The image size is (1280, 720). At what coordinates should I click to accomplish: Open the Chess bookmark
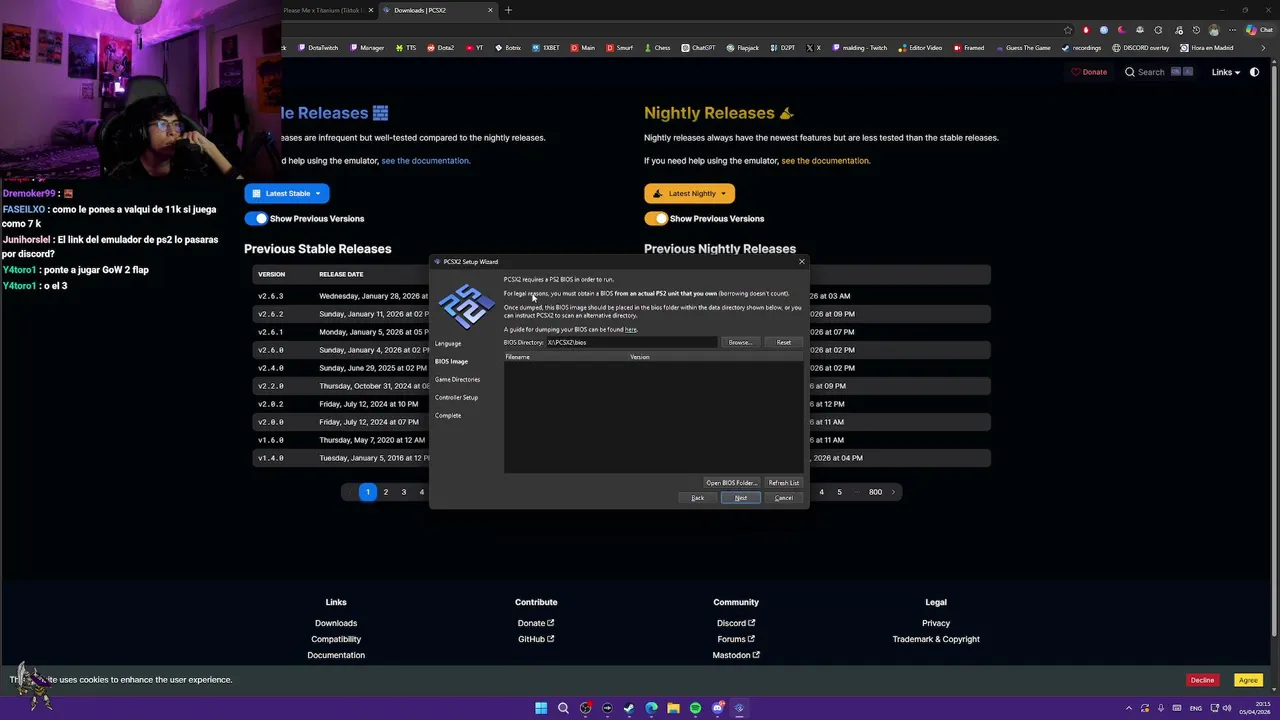pos(657,48)
